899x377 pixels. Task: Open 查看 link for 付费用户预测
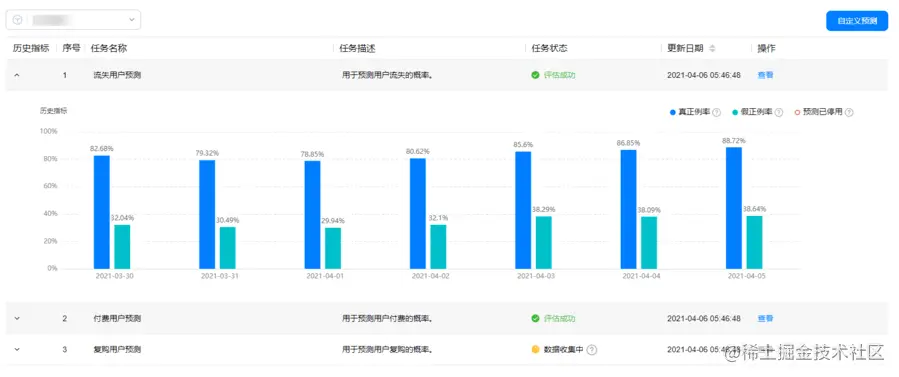click(765, 319)
